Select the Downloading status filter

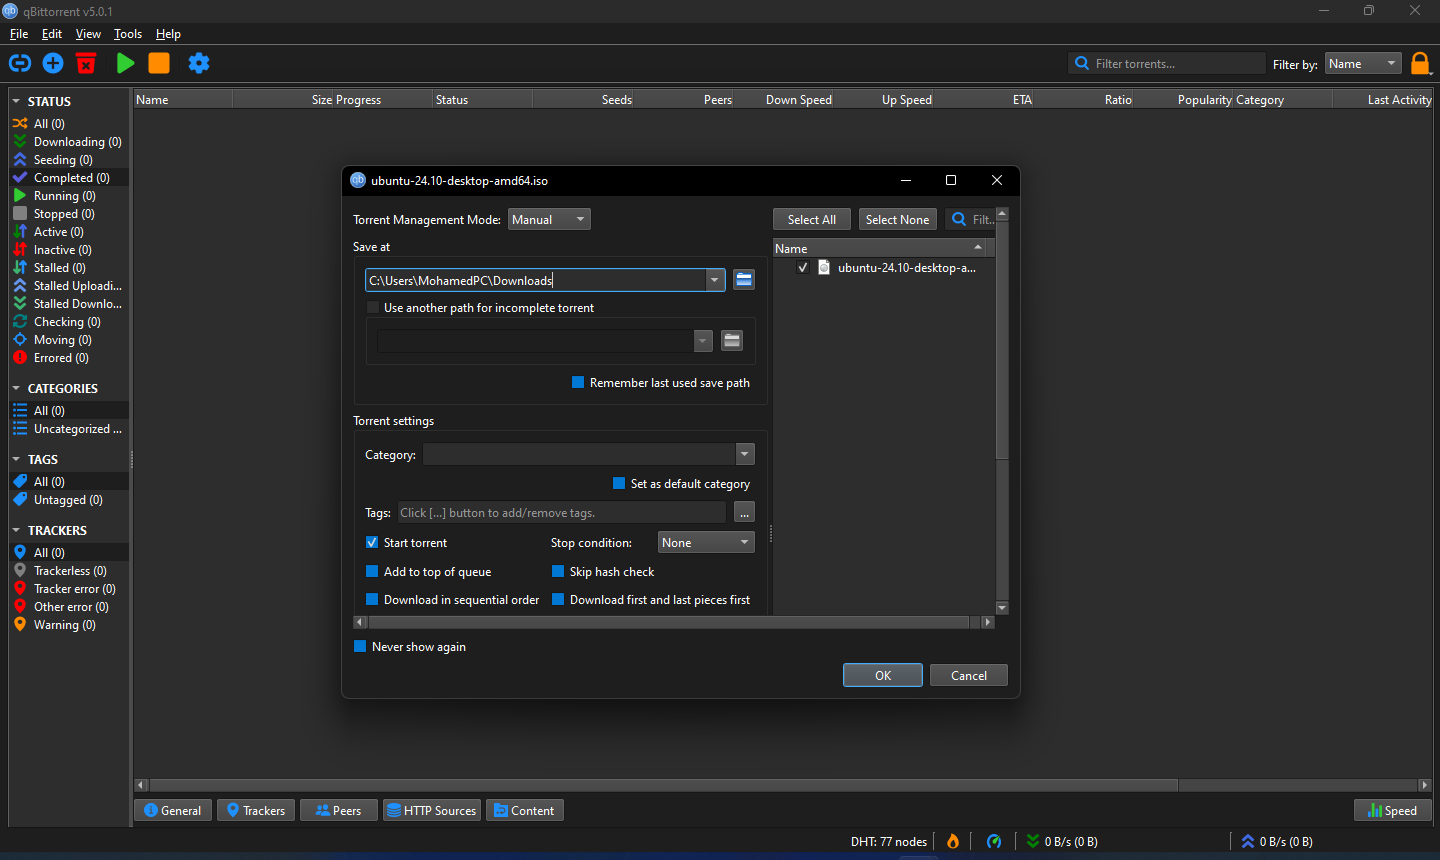click(x=69, y=142)
